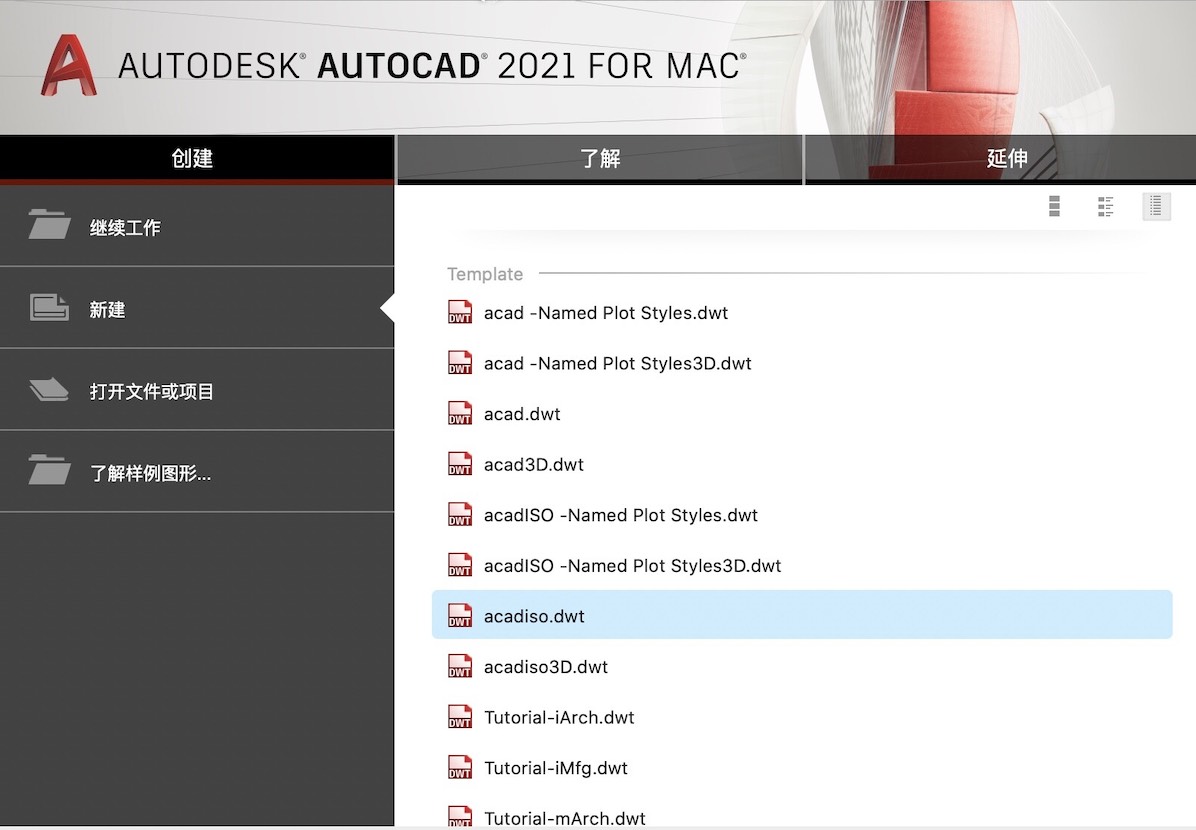The height and width of the screenshot is (830, 1196).
Task: Open the 延伸 tab
Action: [1001, 159]
